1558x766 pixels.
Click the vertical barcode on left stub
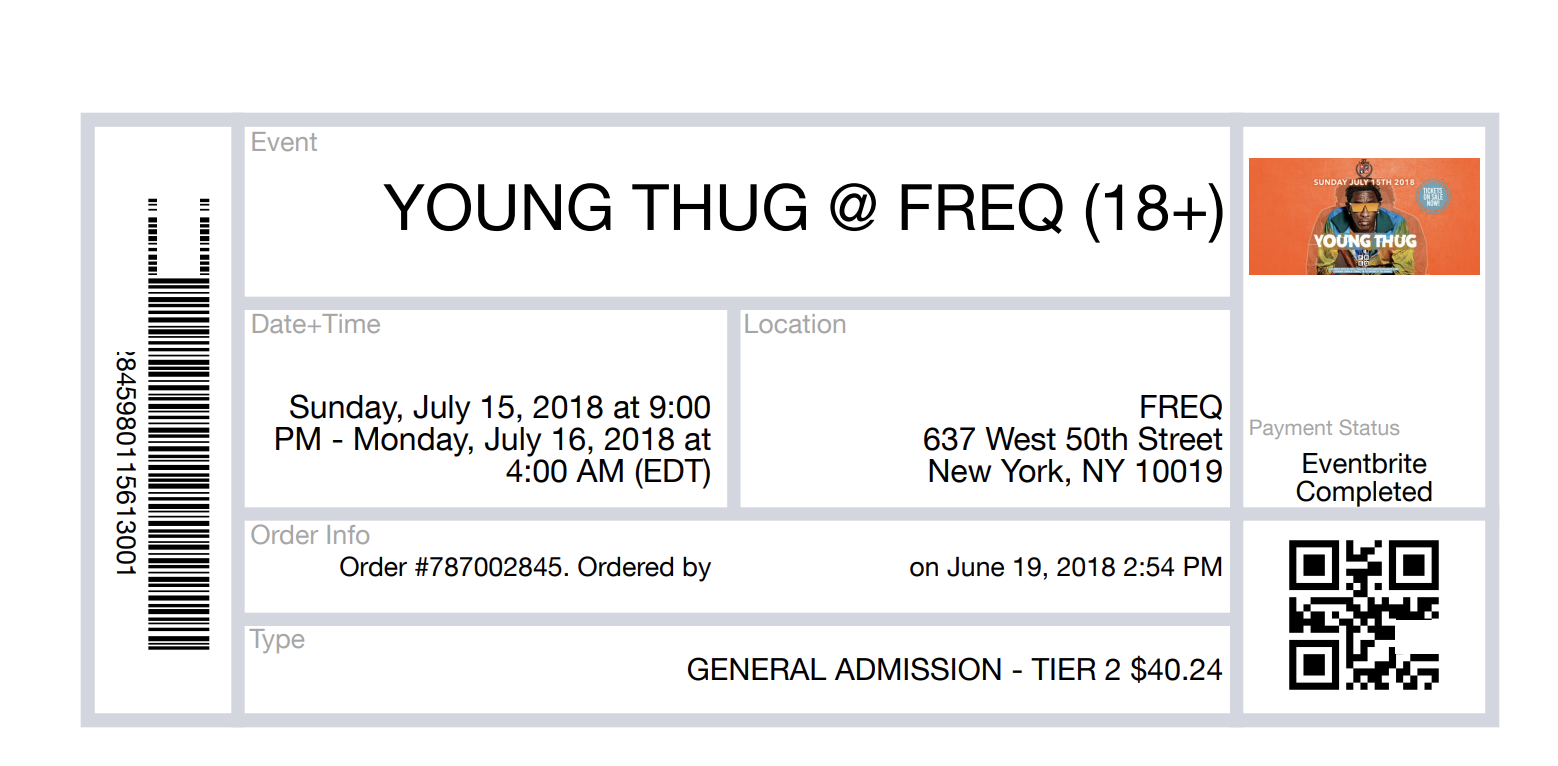pos(179,424)
